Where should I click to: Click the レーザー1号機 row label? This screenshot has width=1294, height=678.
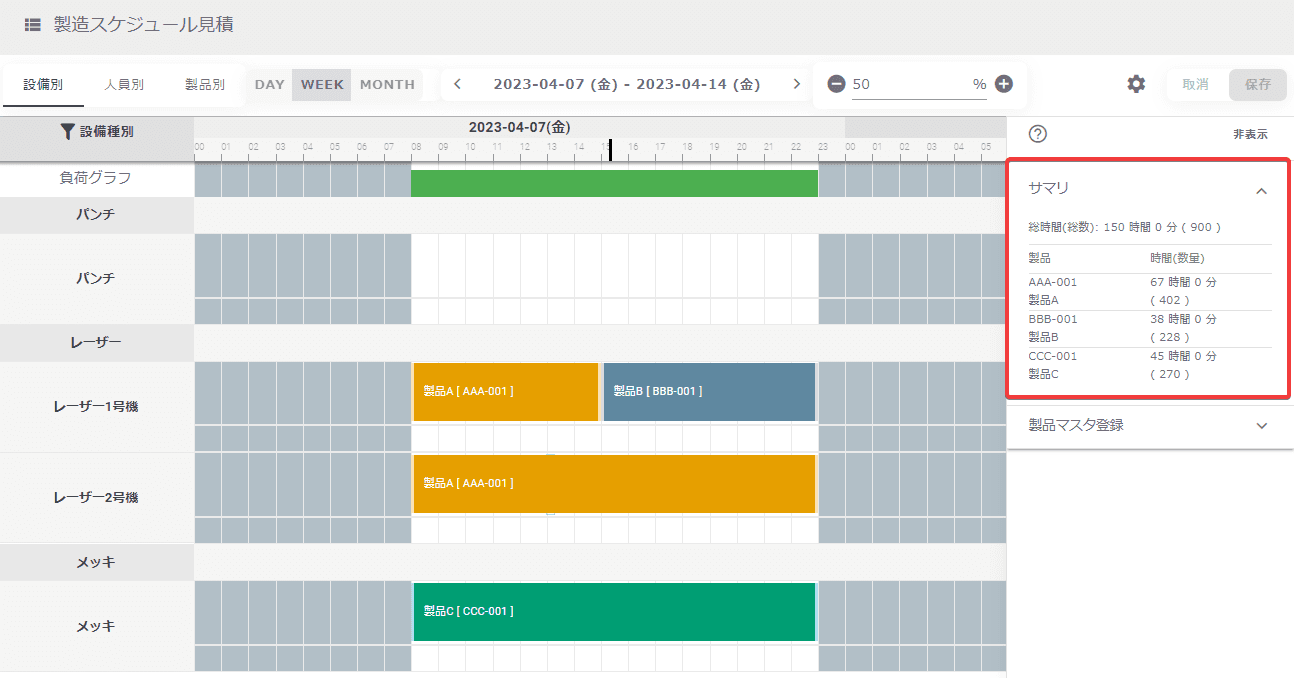click(x=97, y=407)
